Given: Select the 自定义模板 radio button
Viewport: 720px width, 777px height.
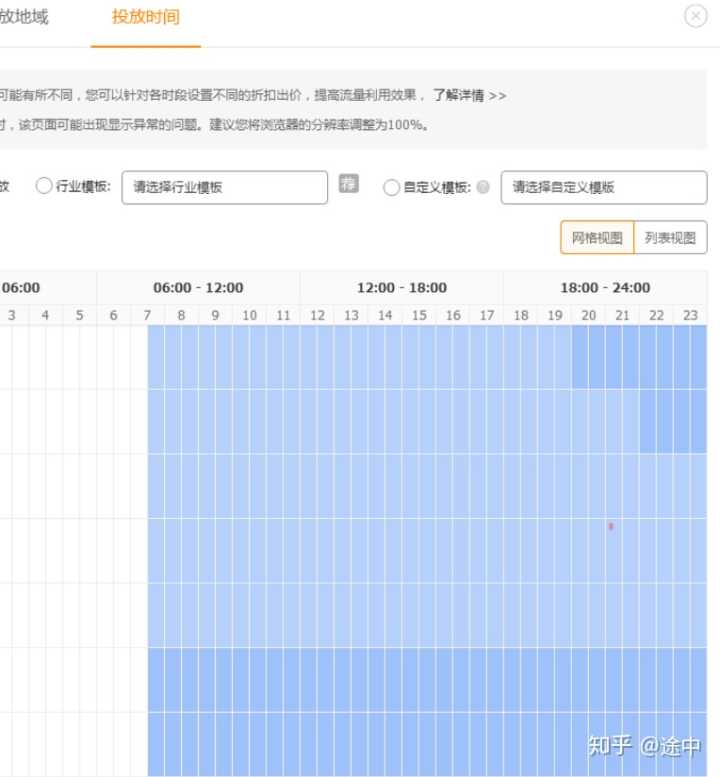Looking at the screenshot, I should (392, 187).
